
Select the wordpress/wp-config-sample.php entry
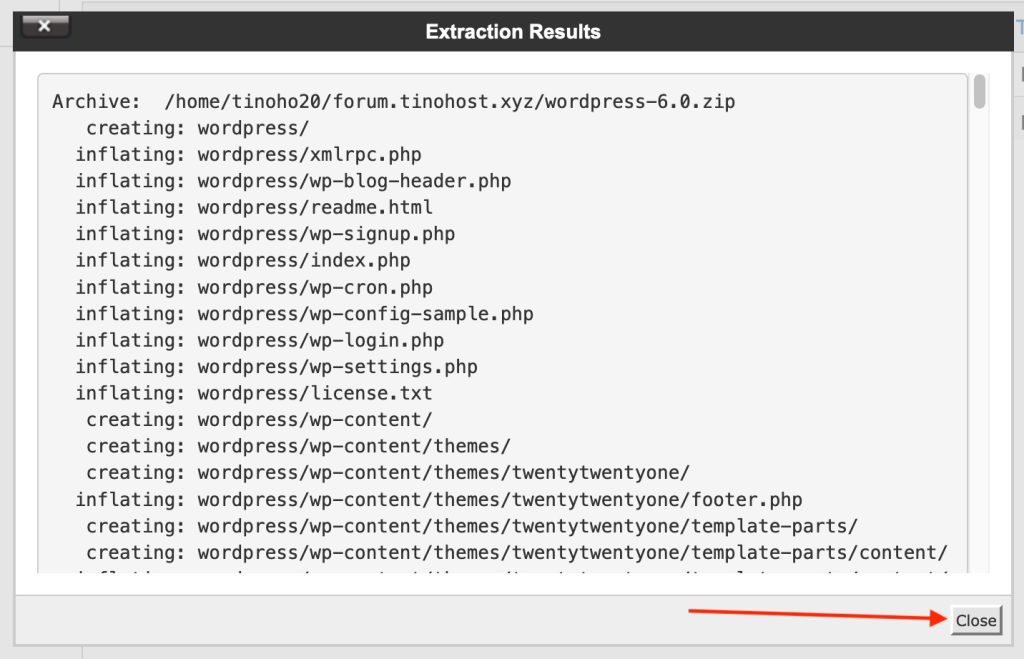point(304,314)
